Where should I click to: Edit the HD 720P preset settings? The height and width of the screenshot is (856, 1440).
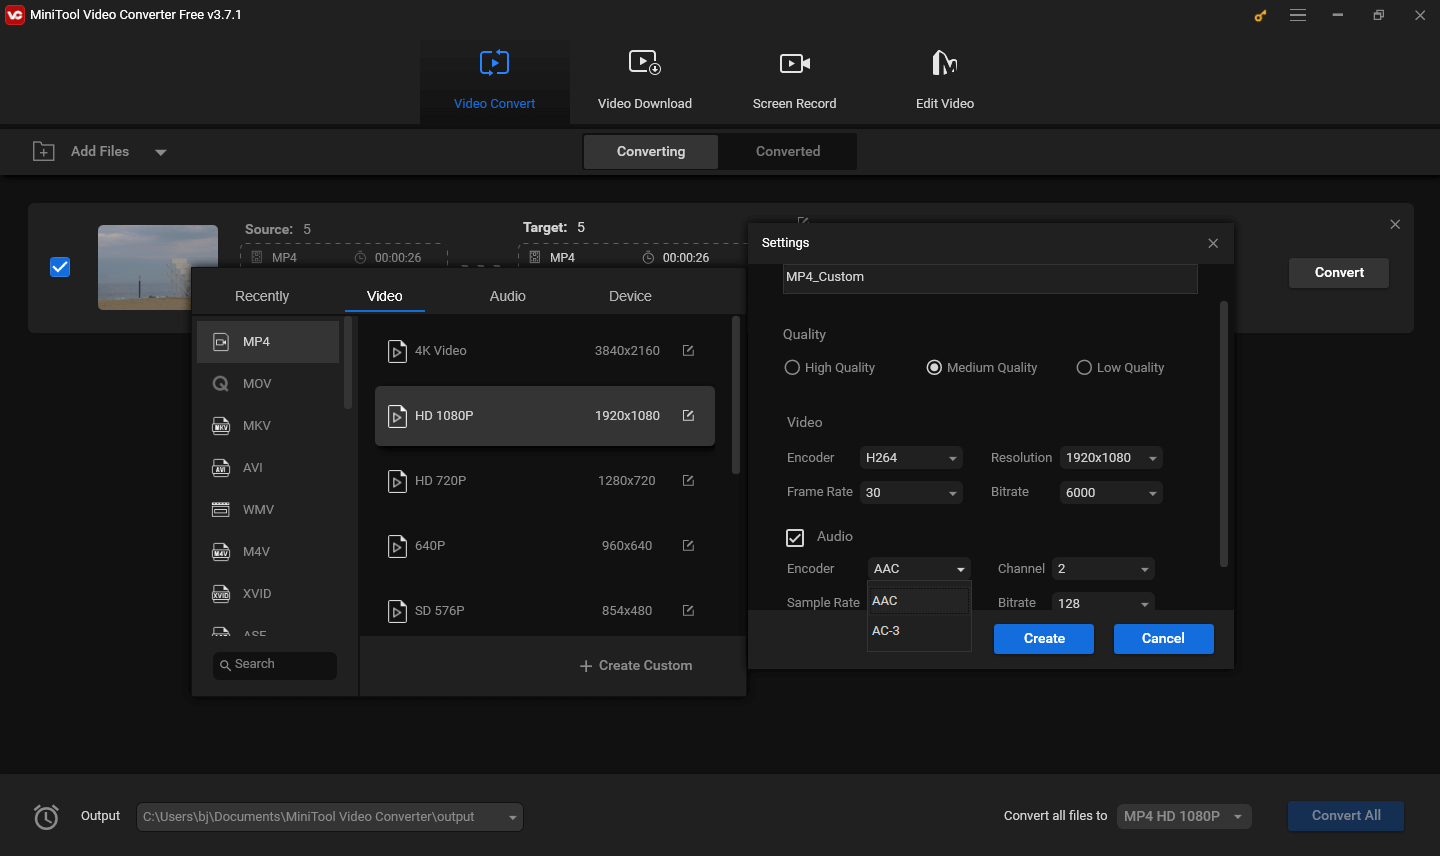pos(688,481)
